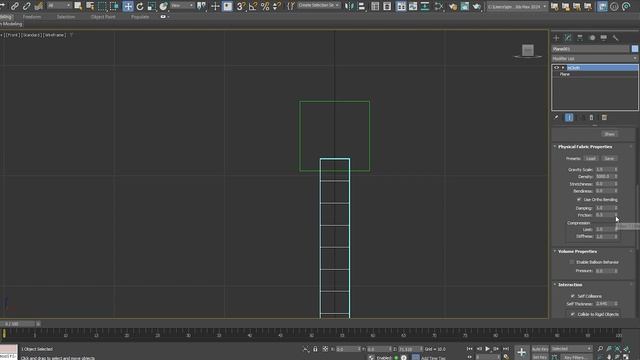Click the Play Animation button
The width and height of the screenshot is (640, 360).
[x=487, y=349]
